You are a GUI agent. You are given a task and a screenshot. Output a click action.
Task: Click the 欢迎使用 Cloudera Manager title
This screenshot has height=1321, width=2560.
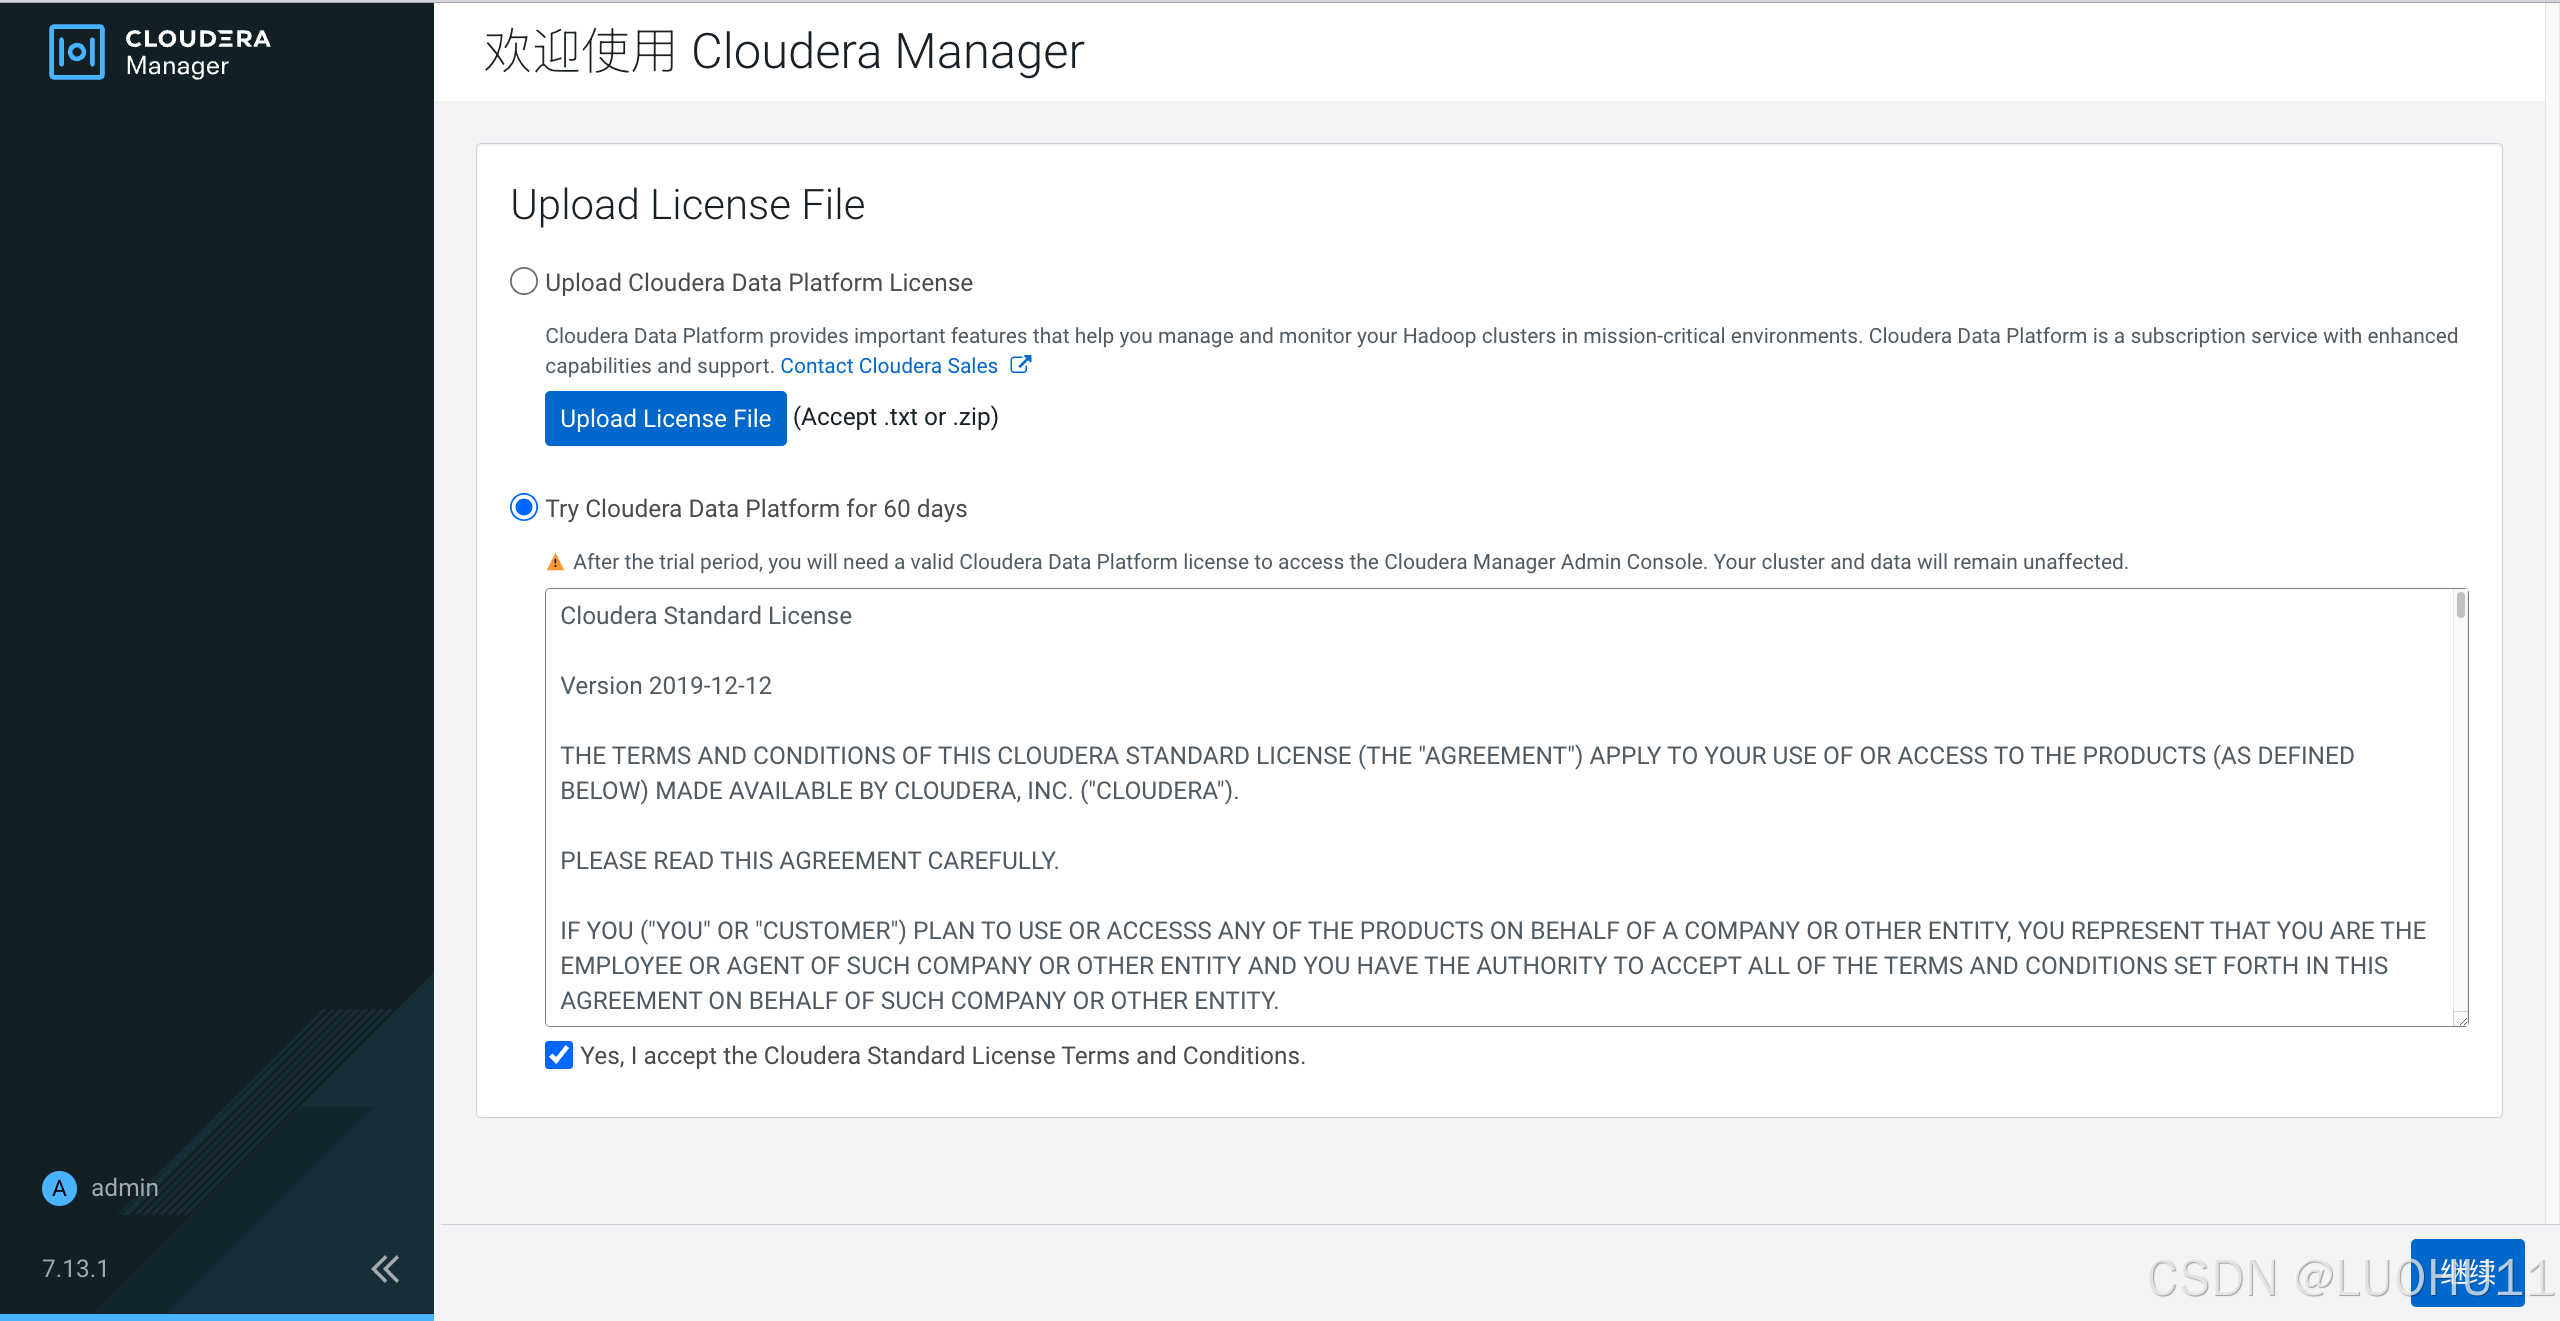pyautogui.click(x=784, y=51)
